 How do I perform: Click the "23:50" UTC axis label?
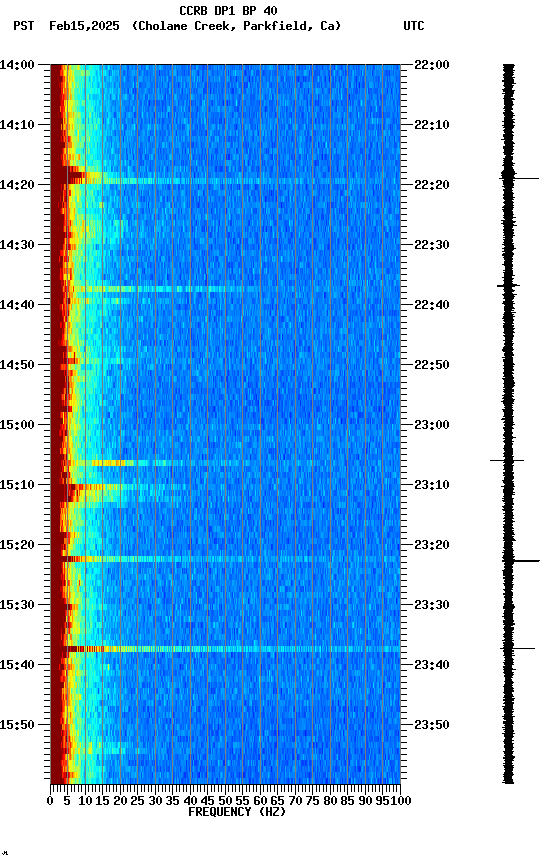(x=432, y=726)
